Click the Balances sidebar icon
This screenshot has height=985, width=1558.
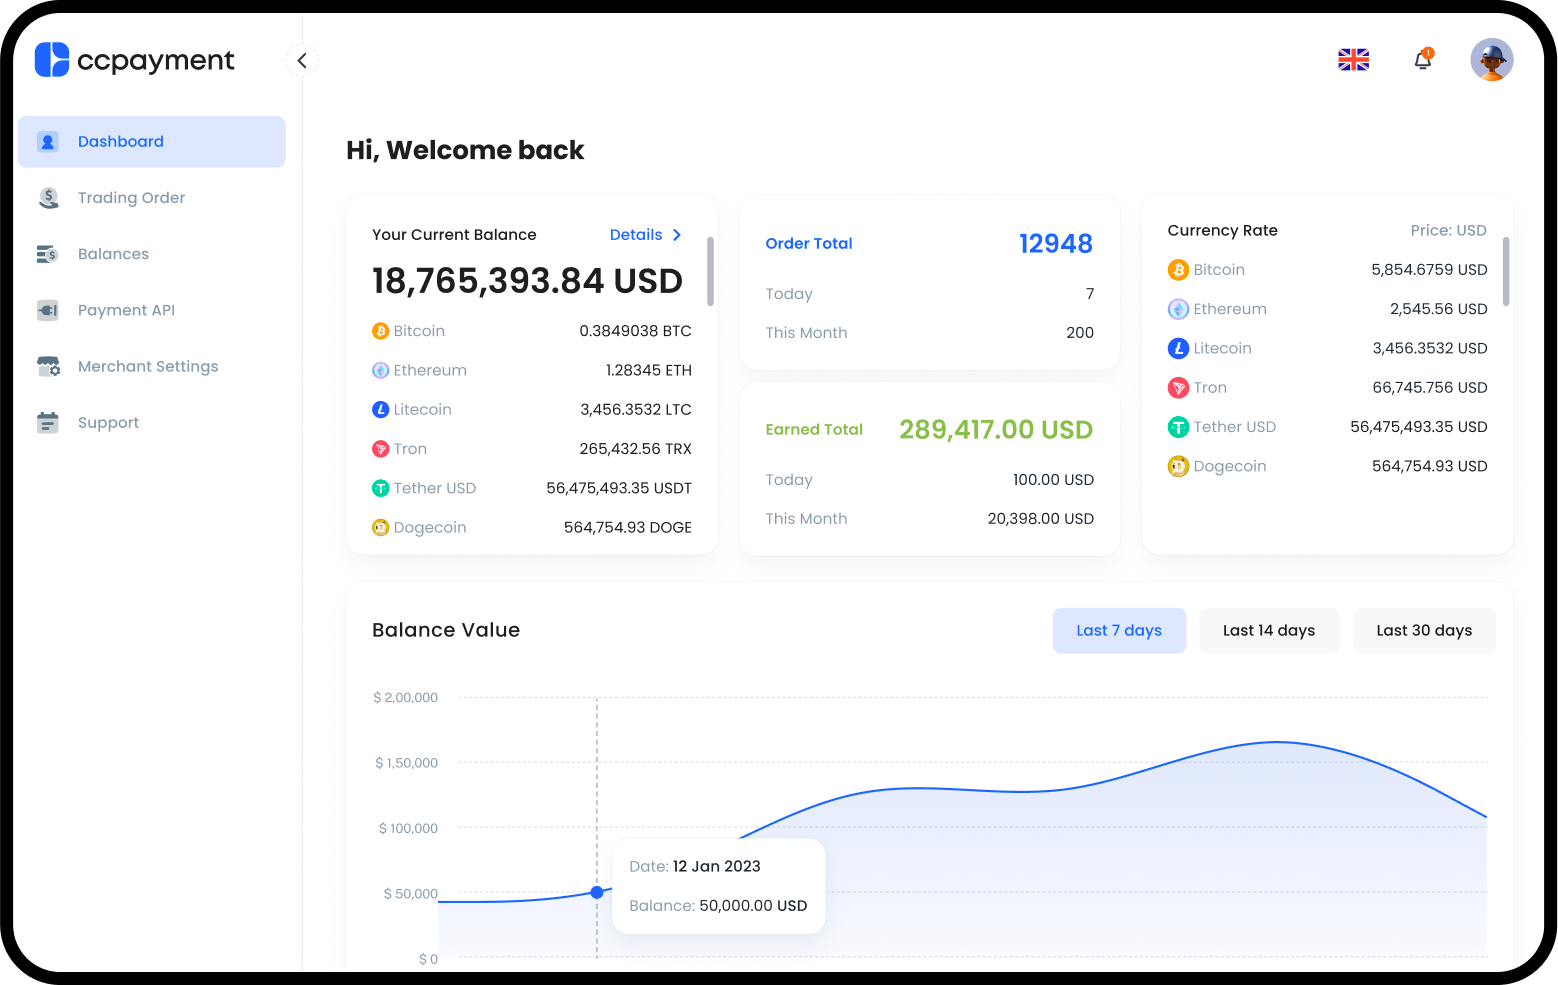48,254
